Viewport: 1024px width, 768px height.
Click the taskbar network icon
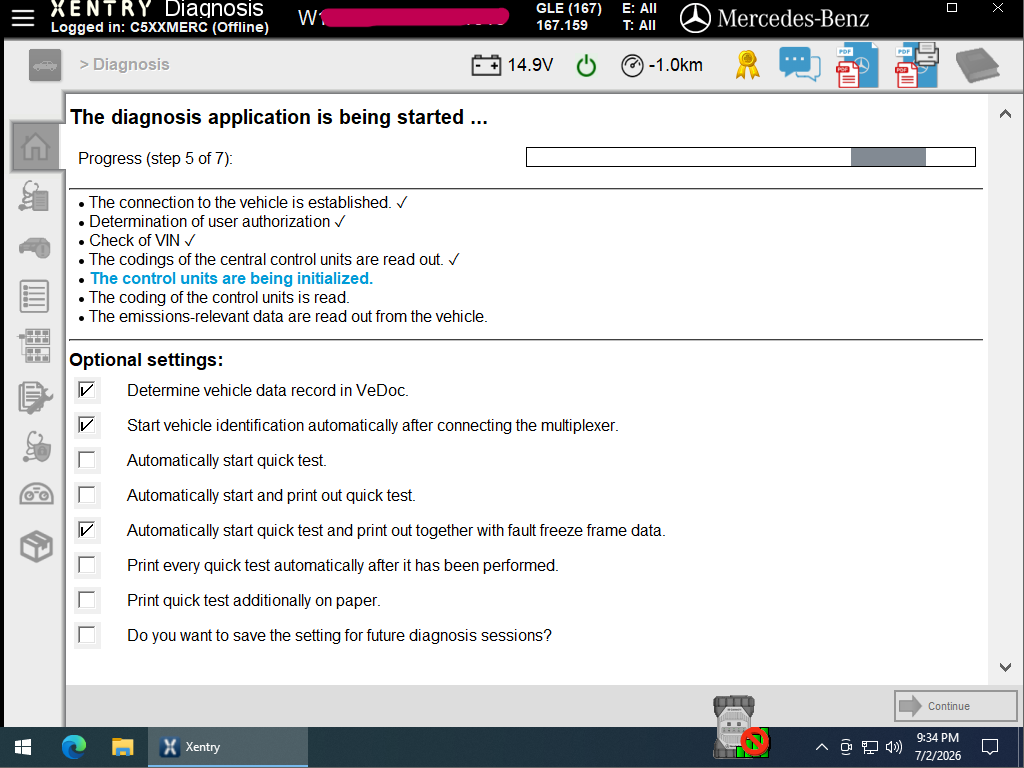click(x=870, y=747)
